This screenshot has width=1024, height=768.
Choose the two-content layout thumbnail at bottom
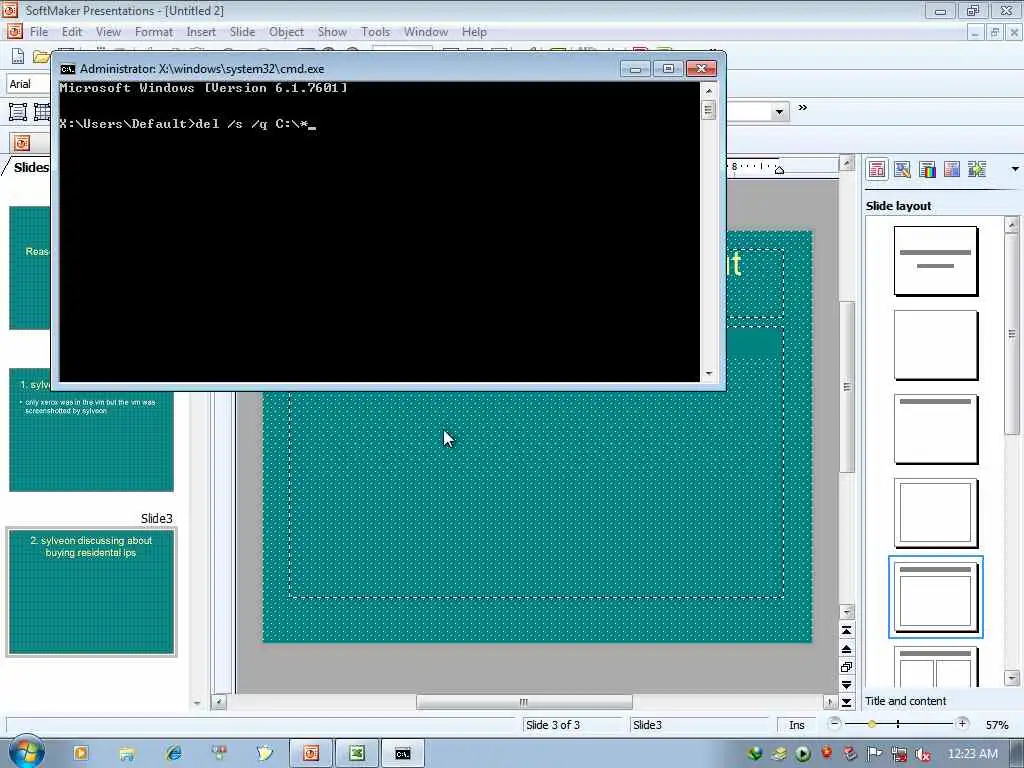pos(936,666)
